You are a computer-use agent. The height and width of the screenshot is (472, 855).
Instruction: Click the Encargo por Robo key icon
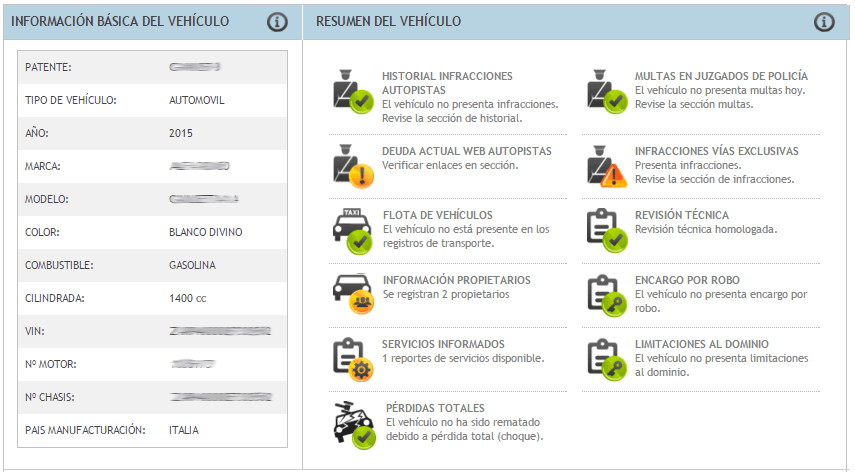pyautogui.click(x=607, y=295)
